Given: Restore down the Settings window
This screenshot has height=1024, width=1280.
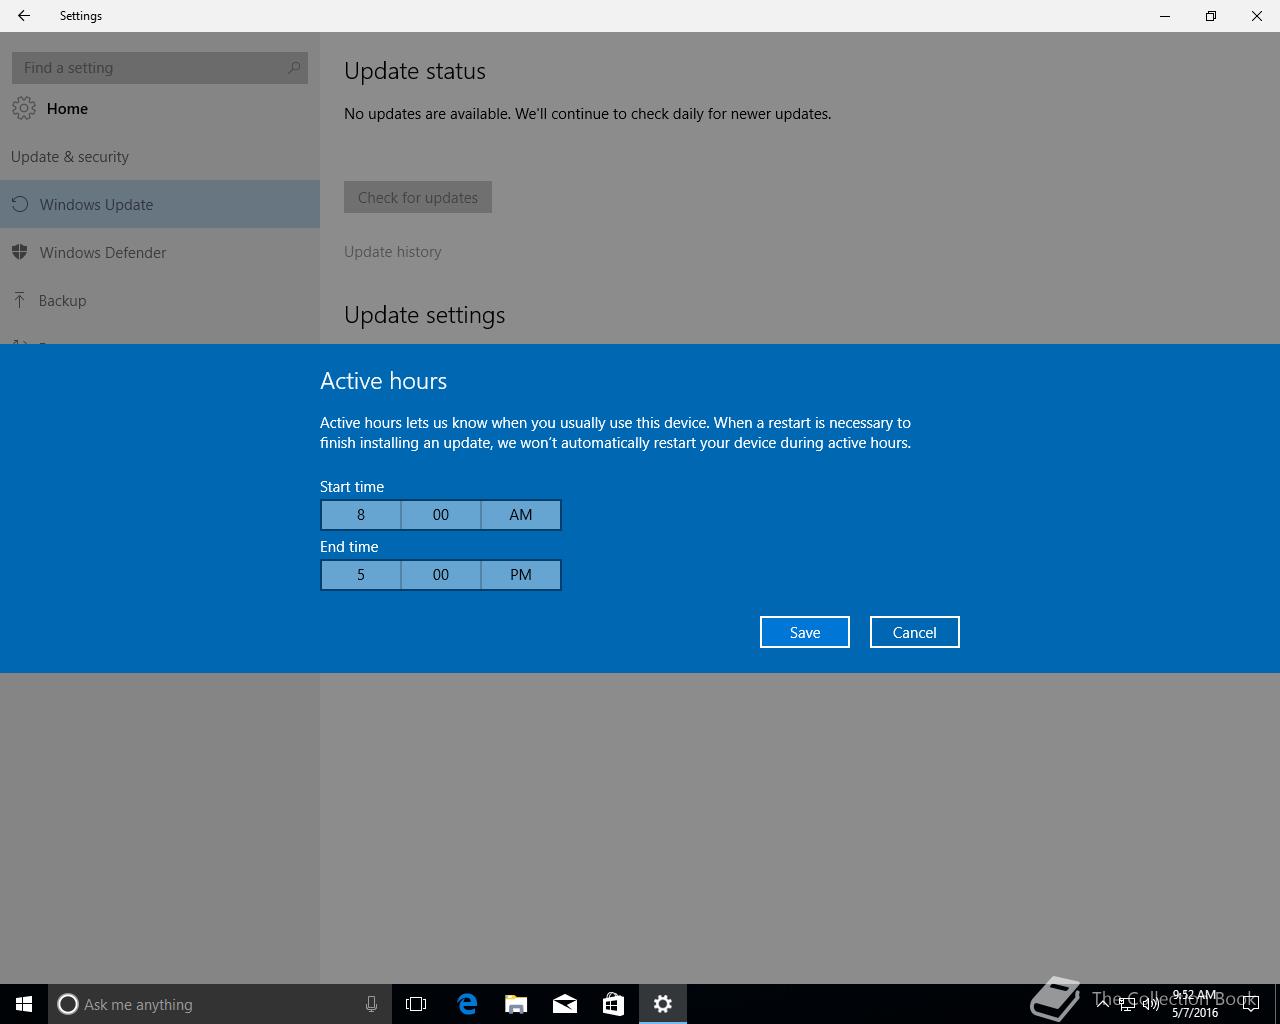Looking at the screenshot, I should click(x=1211, y=16).
